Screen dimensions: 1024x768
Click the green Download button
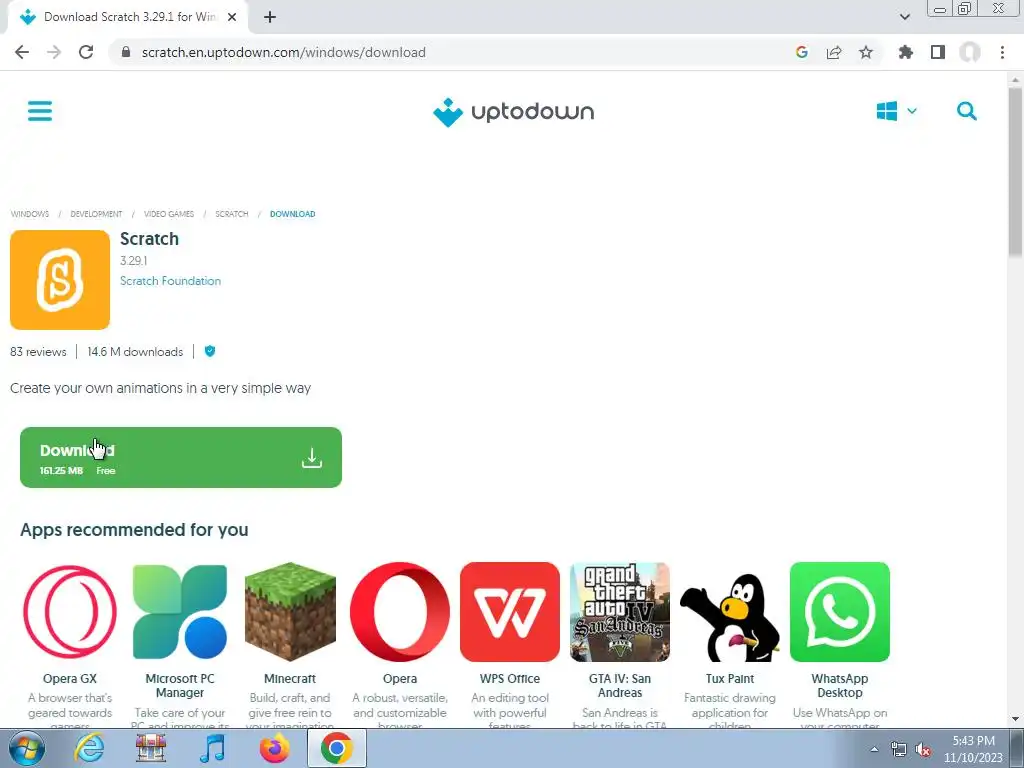181,457
